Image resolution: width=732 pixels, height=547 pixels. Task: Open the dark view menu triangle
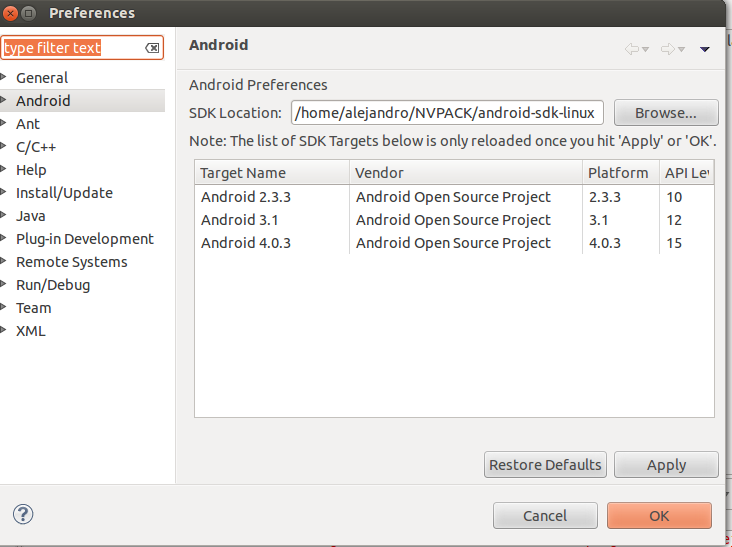coord(705,49)
